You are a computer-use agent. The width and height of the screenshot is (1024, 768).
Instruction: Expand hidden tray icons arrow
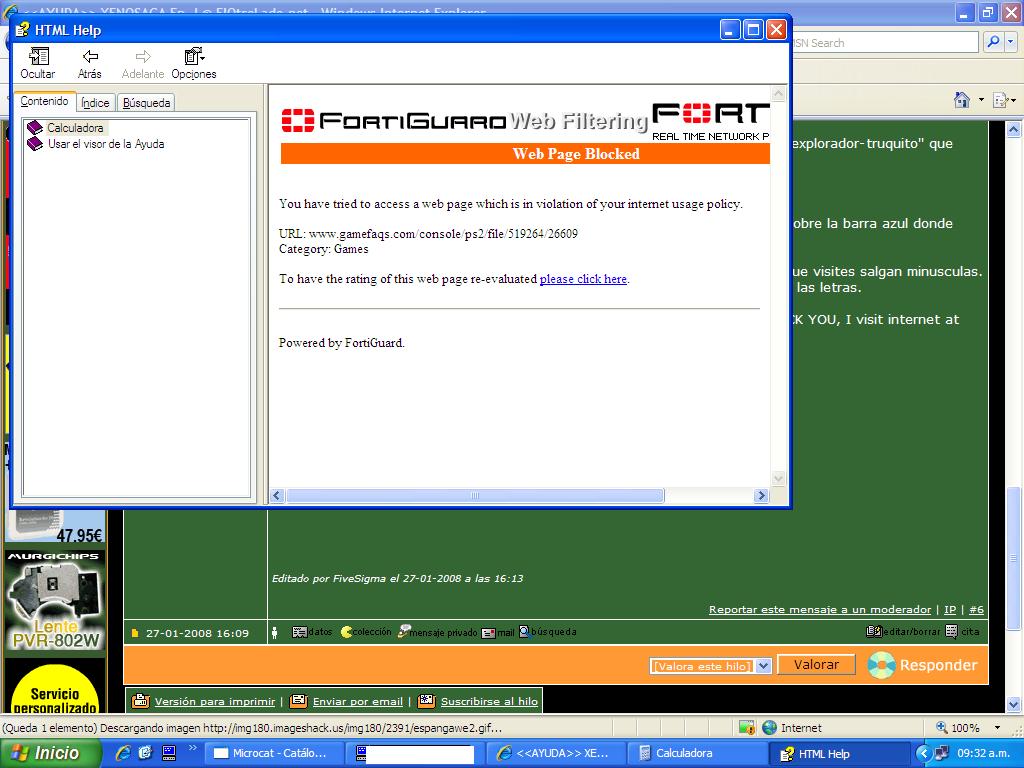click(x=923, y=753)
